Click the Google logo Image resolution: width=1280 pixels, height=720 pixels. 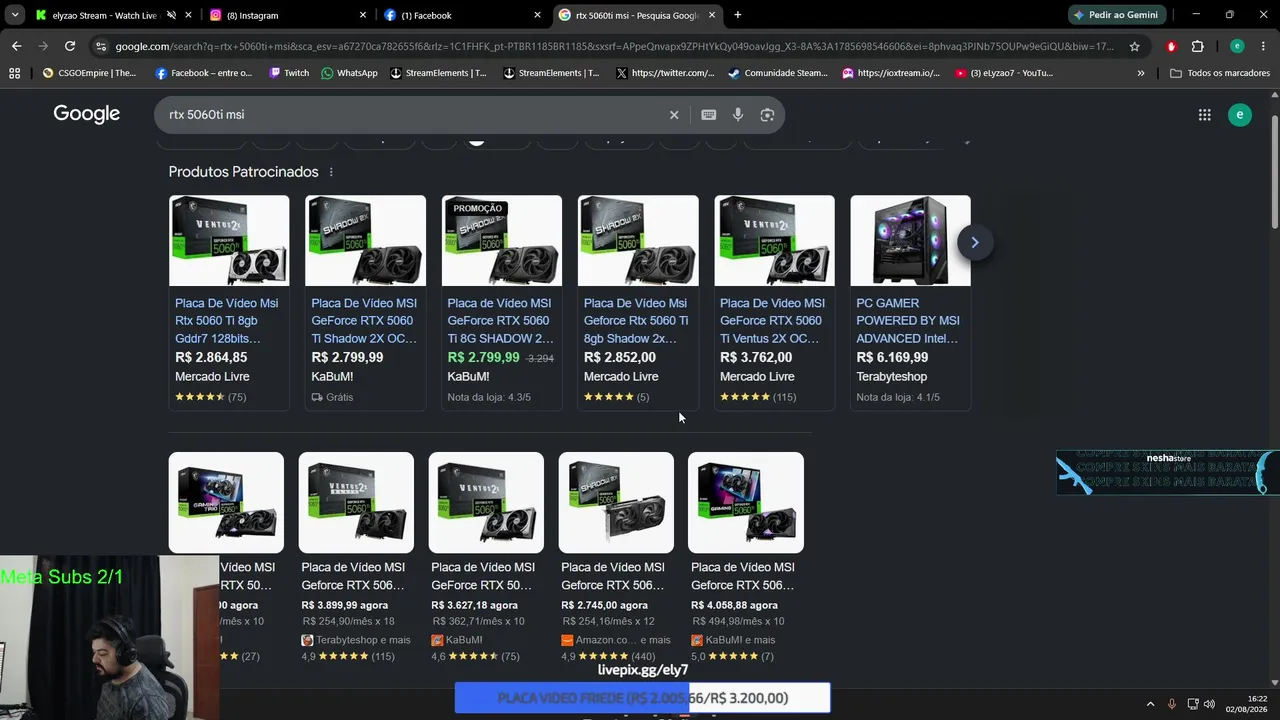pyautogui.click(x=87, y=114)
